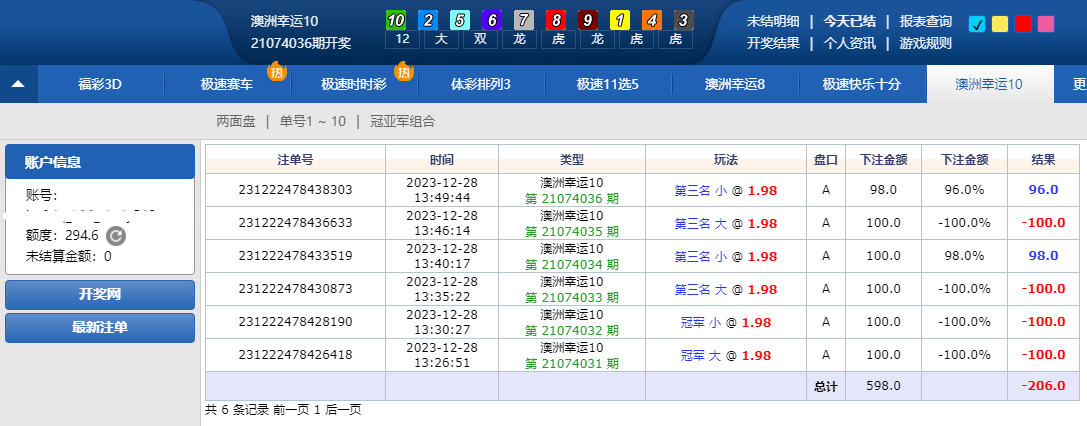Go to 后一页 next page
The width and height of the screenshot is (1087, 426).
click(x=344, y=410)
